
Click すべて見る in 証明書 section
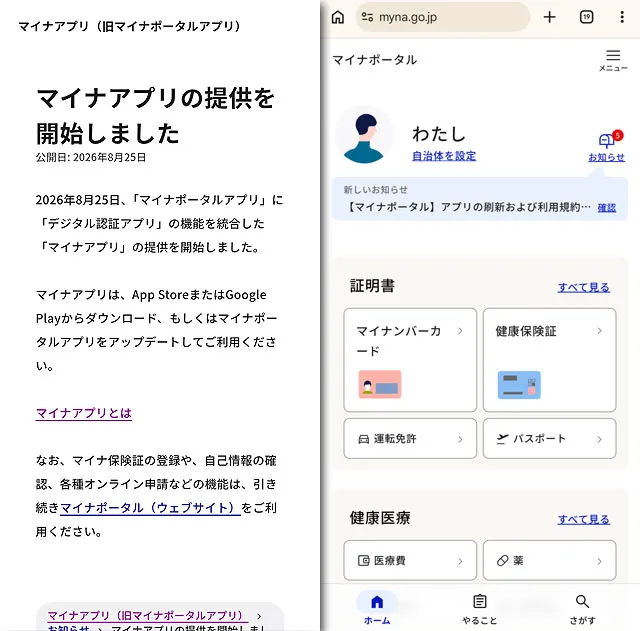(x=584, y=287)
